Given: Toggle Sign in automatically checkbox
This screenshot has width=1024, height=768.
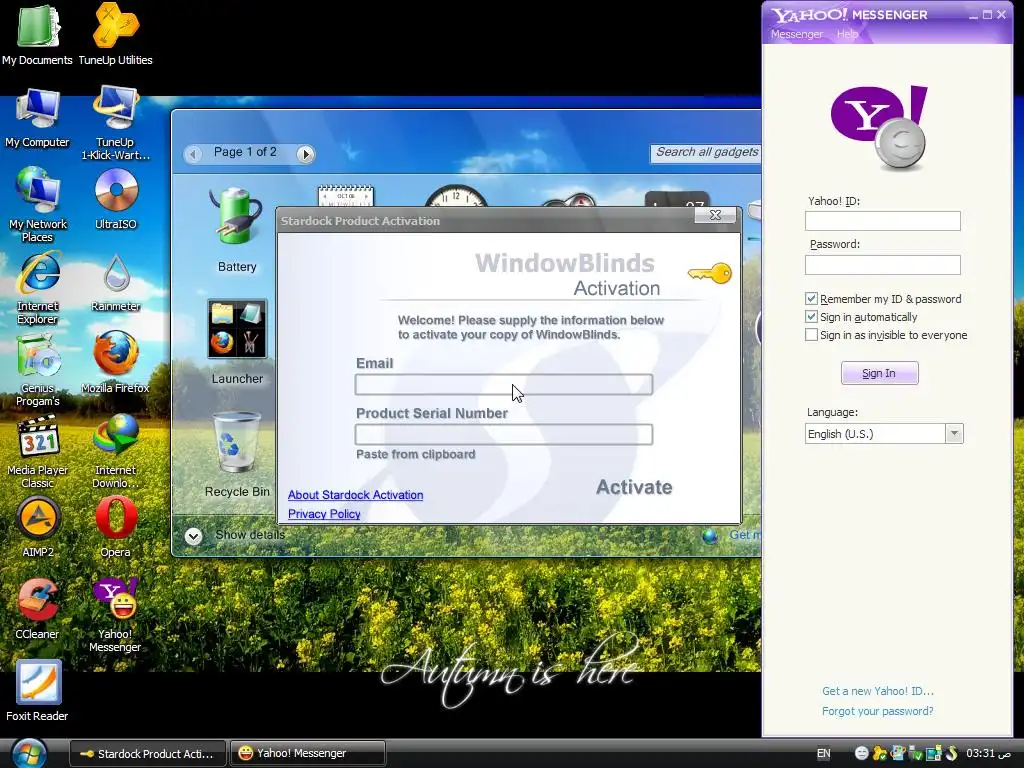Looking at the screenshot, I should click(x=811, y=317).
